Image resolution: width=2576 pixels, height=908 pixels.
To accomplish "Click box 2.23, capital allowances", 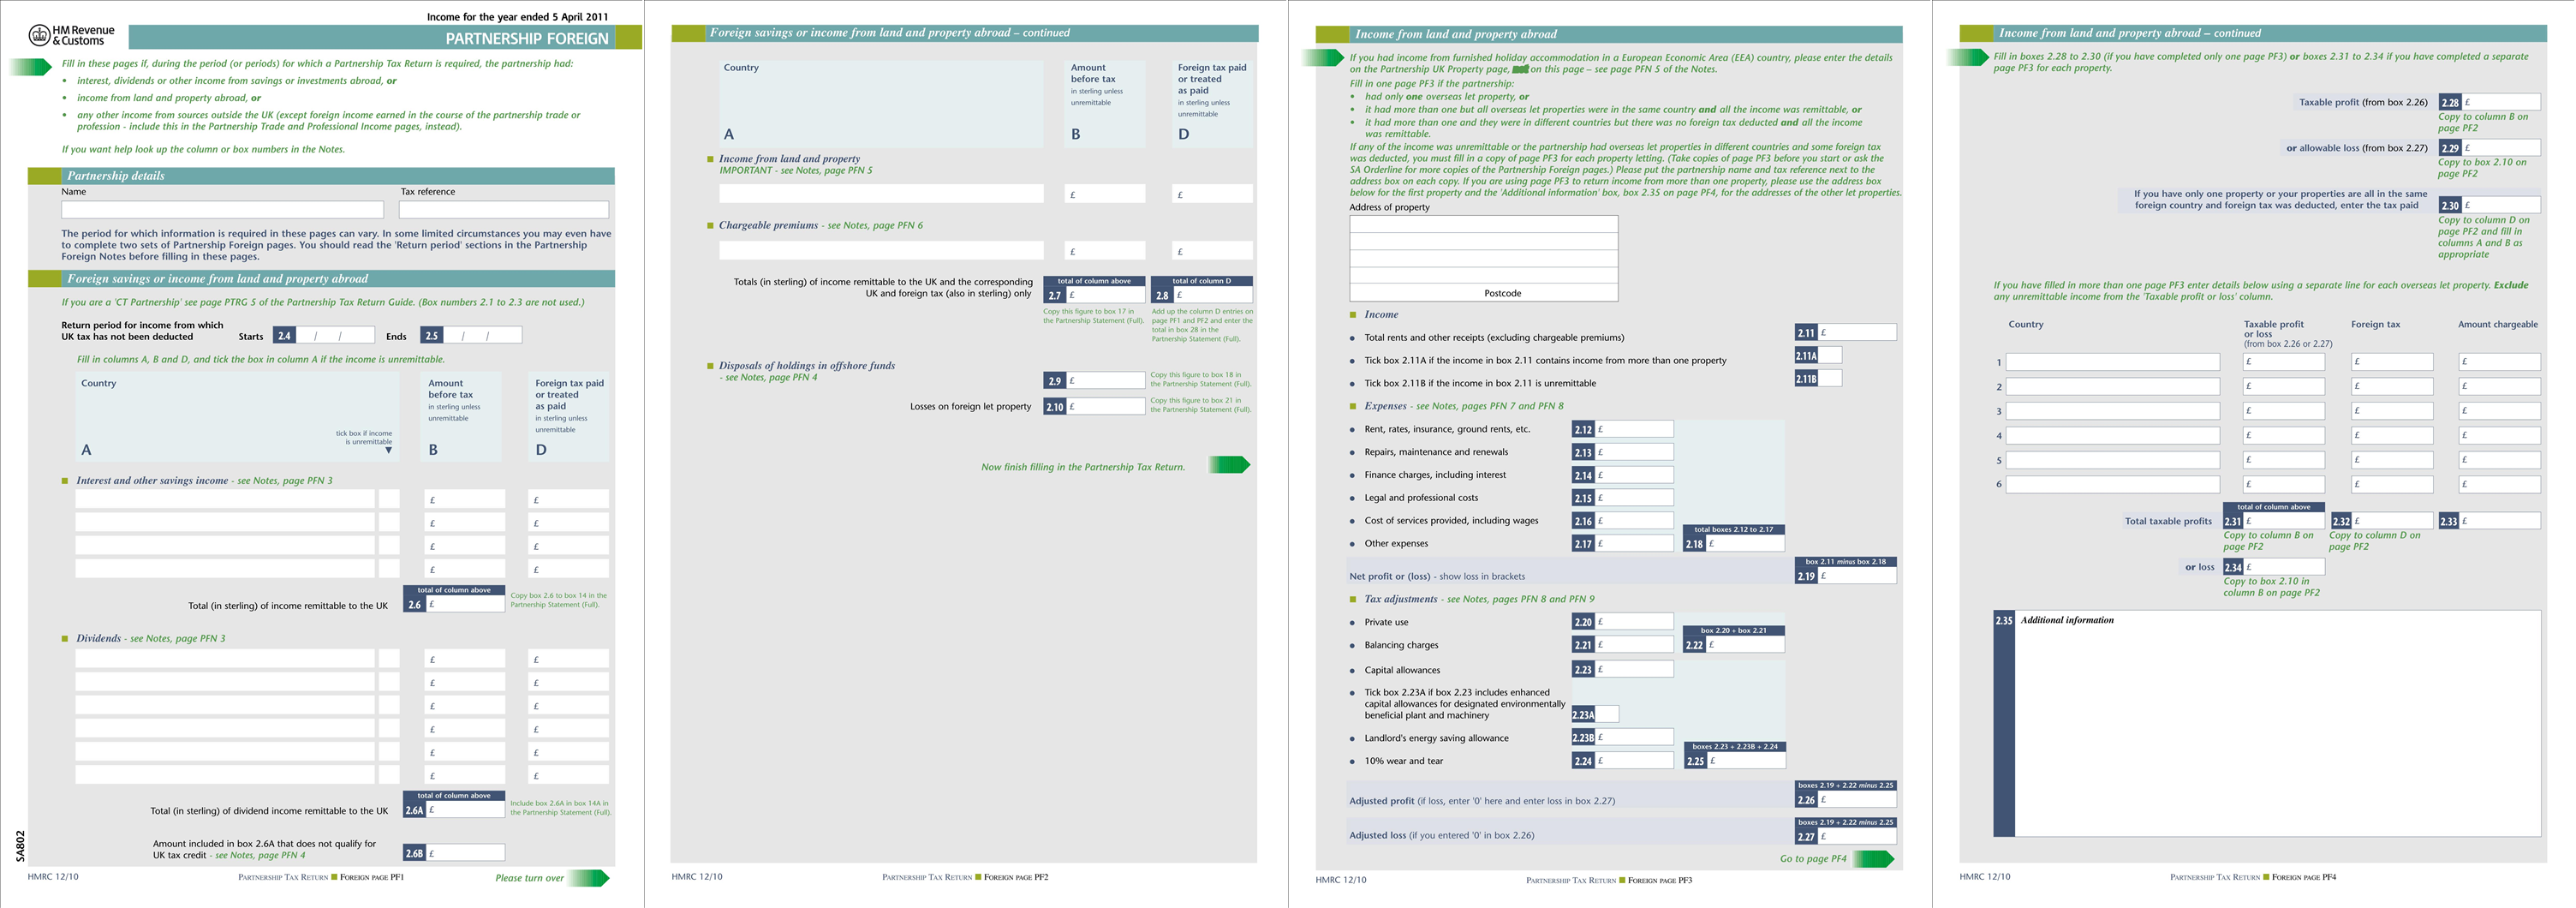I will 1634,669.
